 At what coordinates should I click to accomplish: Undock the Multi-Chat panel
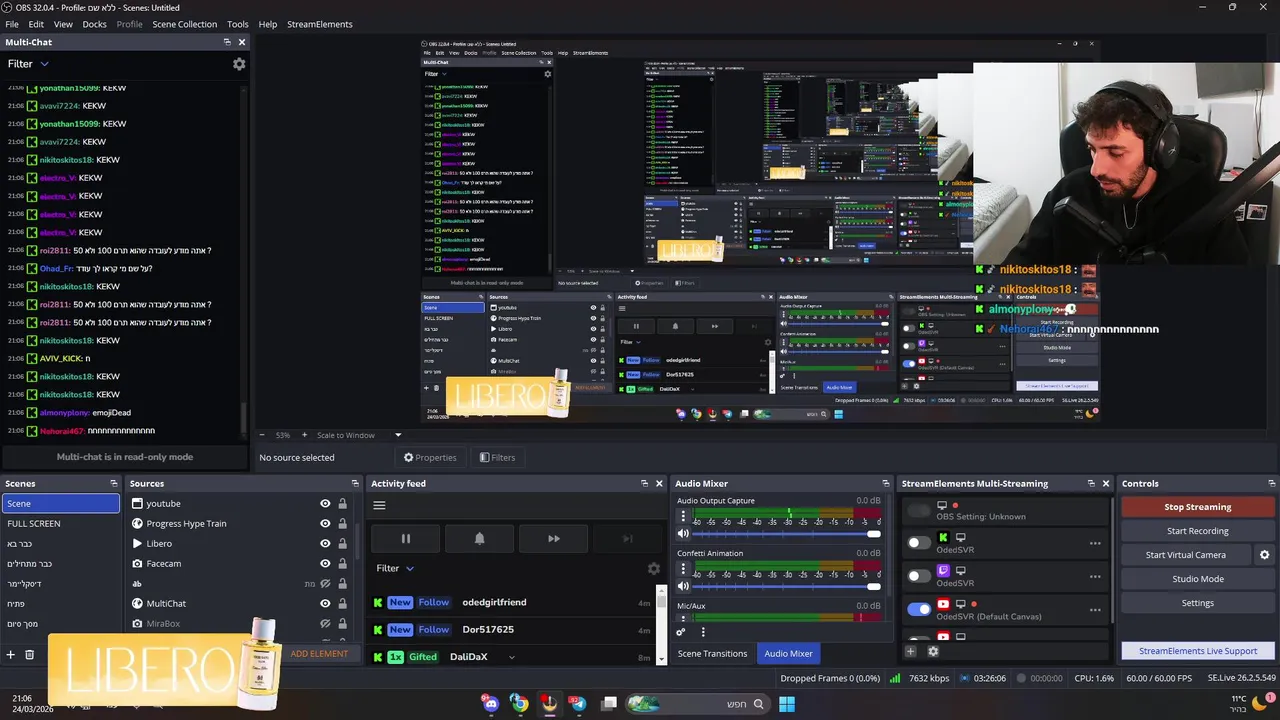click(227, 42)
